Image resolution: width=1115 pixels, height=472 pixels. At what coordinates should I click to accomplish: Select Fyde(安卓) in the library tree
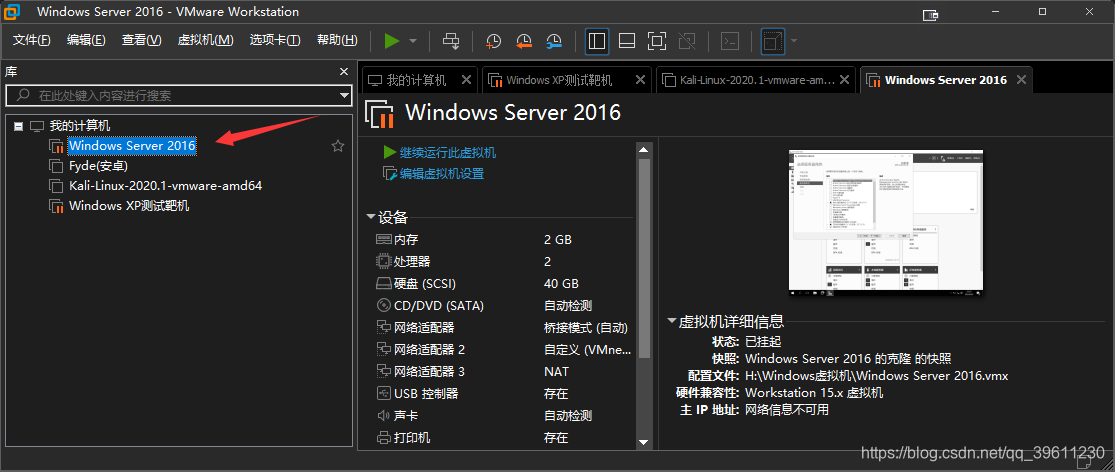(98, 166)
